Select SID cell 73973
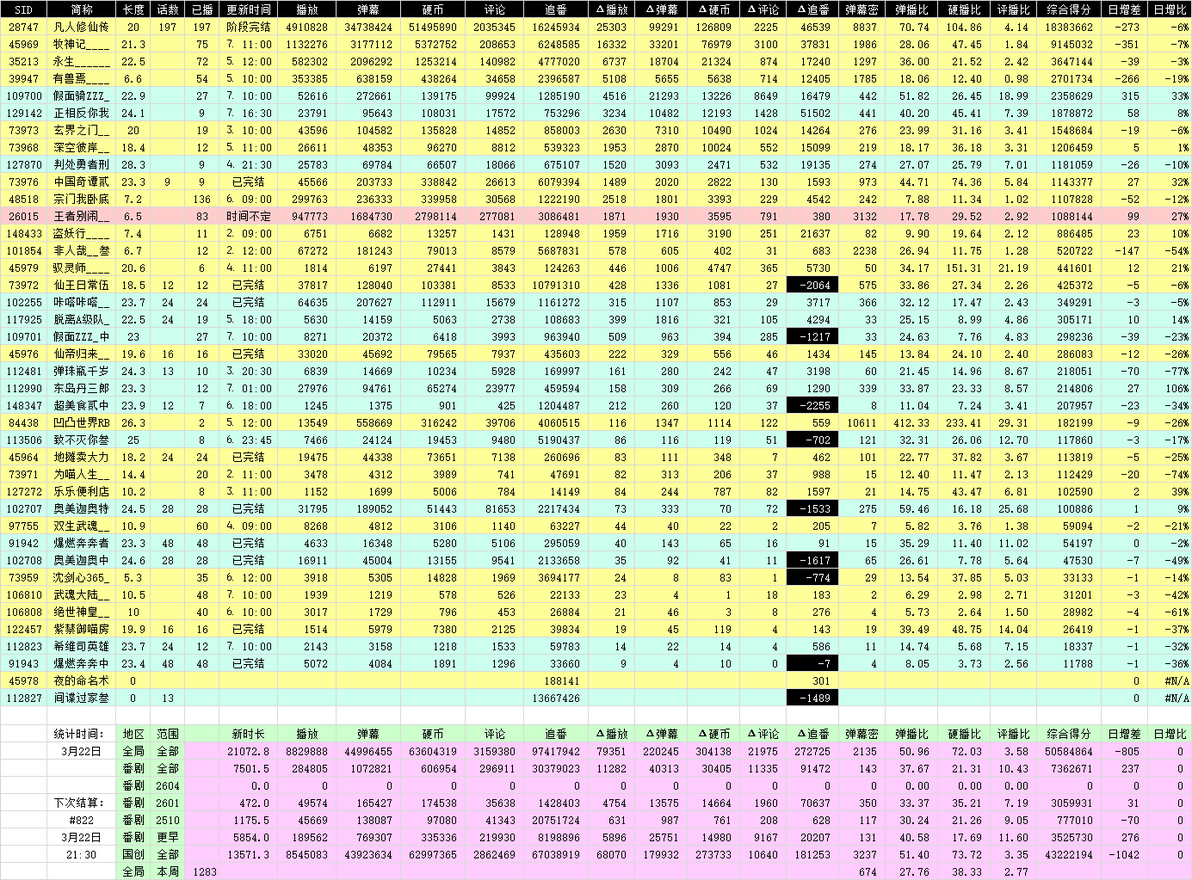The height and width of the screenshot is (880, 1192). [x=24, y=130]
